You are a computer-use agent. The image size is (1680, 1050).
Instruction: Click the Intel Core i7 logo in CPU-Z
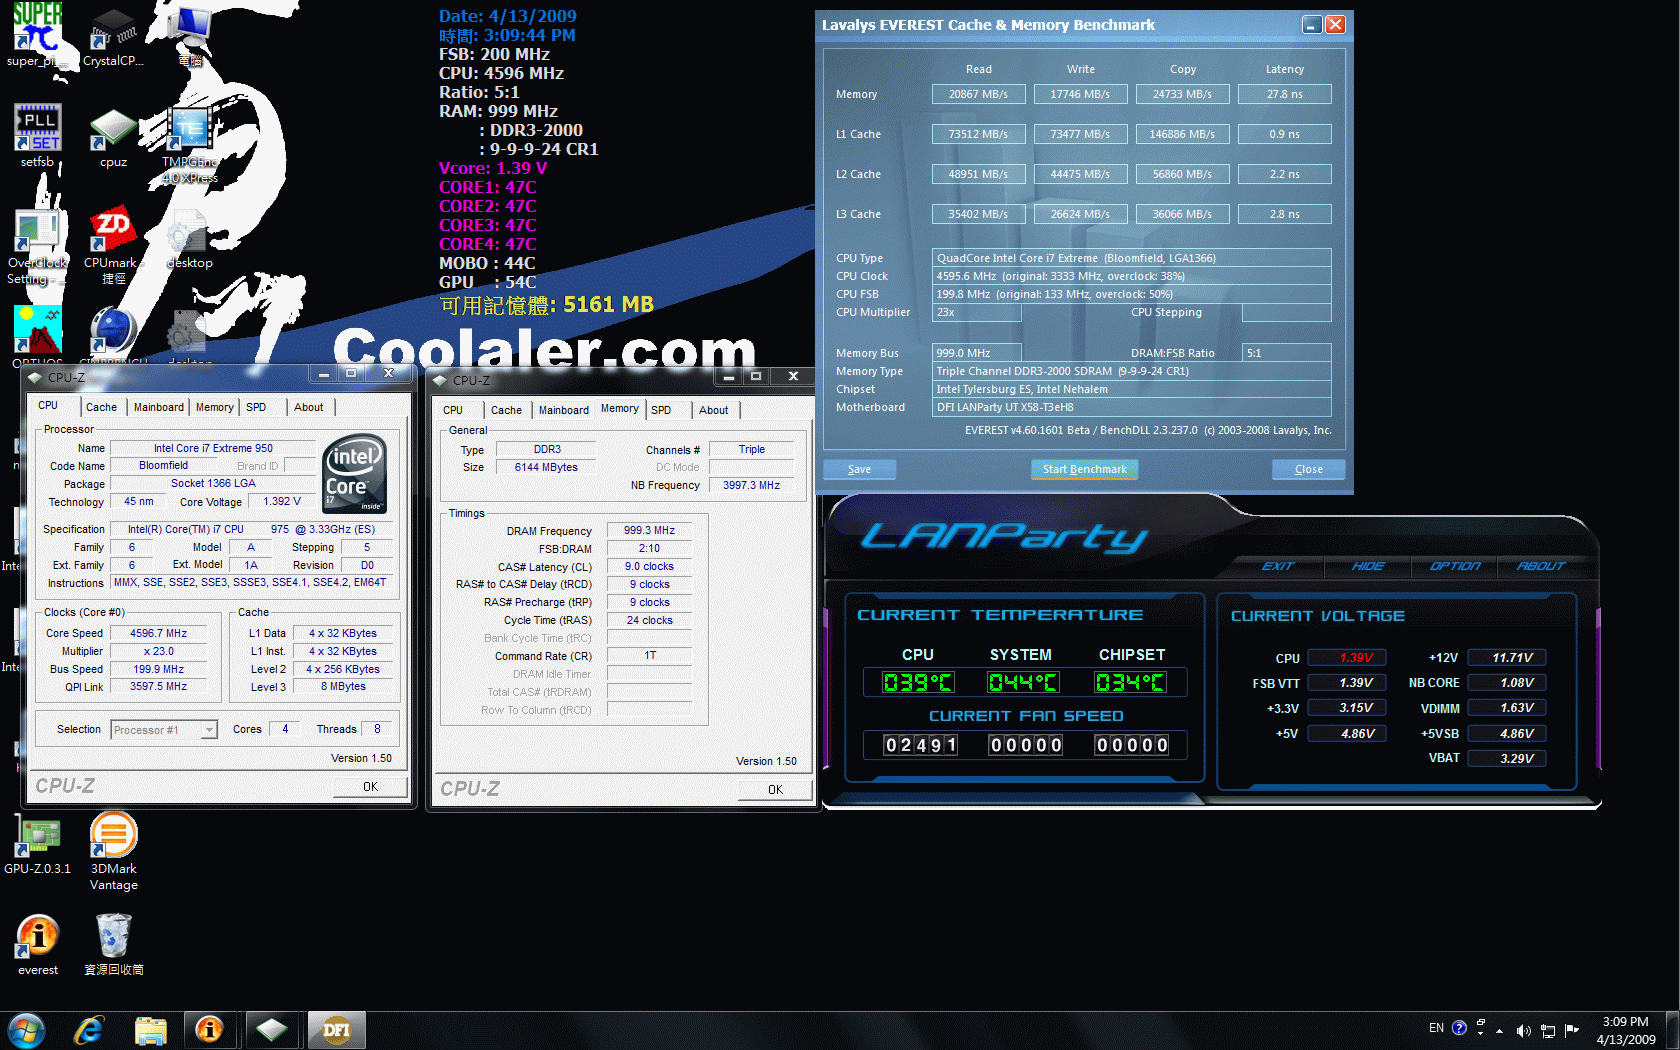356,475
